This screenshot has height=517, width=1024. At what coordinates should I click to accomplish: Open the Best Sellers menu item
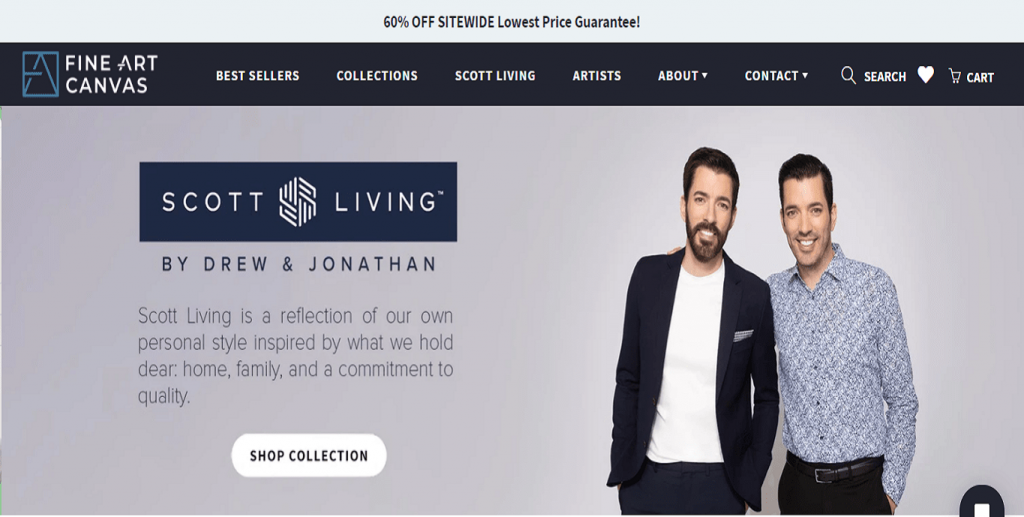tap(257, 76)
